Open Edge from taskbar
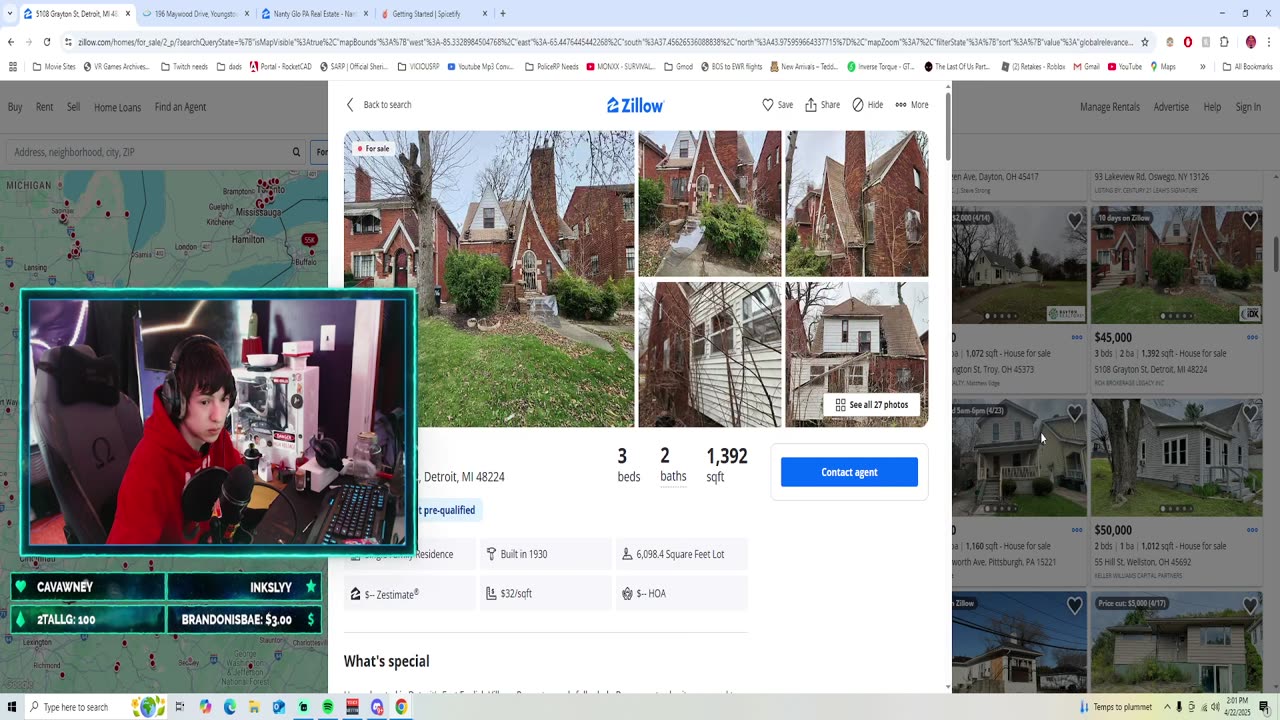The height and width of the screenshot is (720, 1280). coord(230,707)
